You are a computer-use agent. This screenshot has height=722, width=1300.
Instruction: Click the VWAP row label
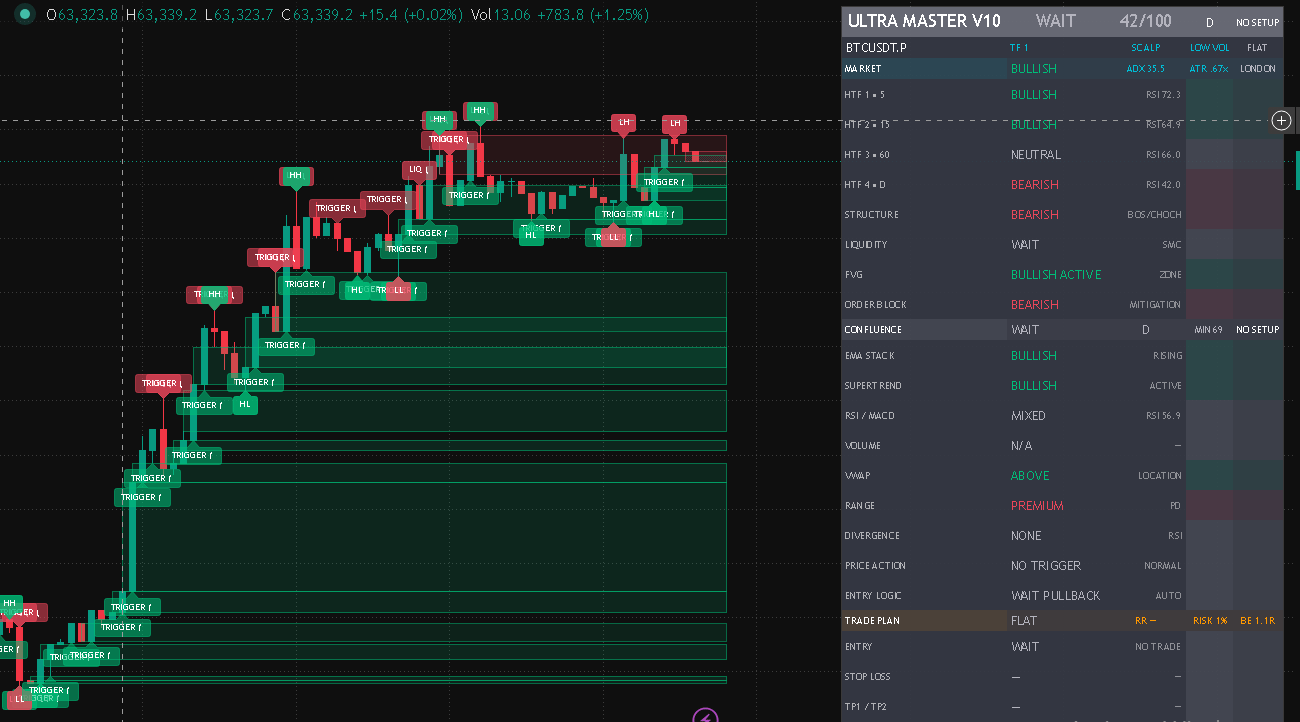pos(858,476)
